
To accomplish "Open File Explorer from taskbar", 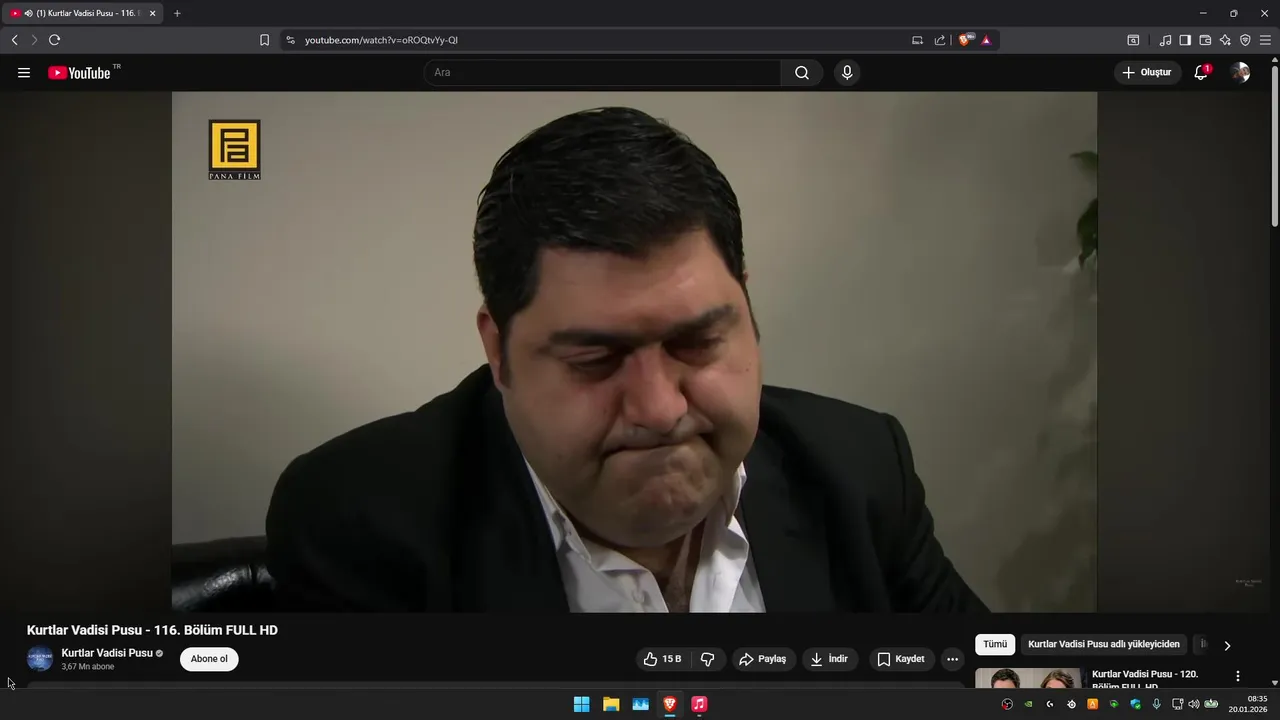I will pos(611,704).
